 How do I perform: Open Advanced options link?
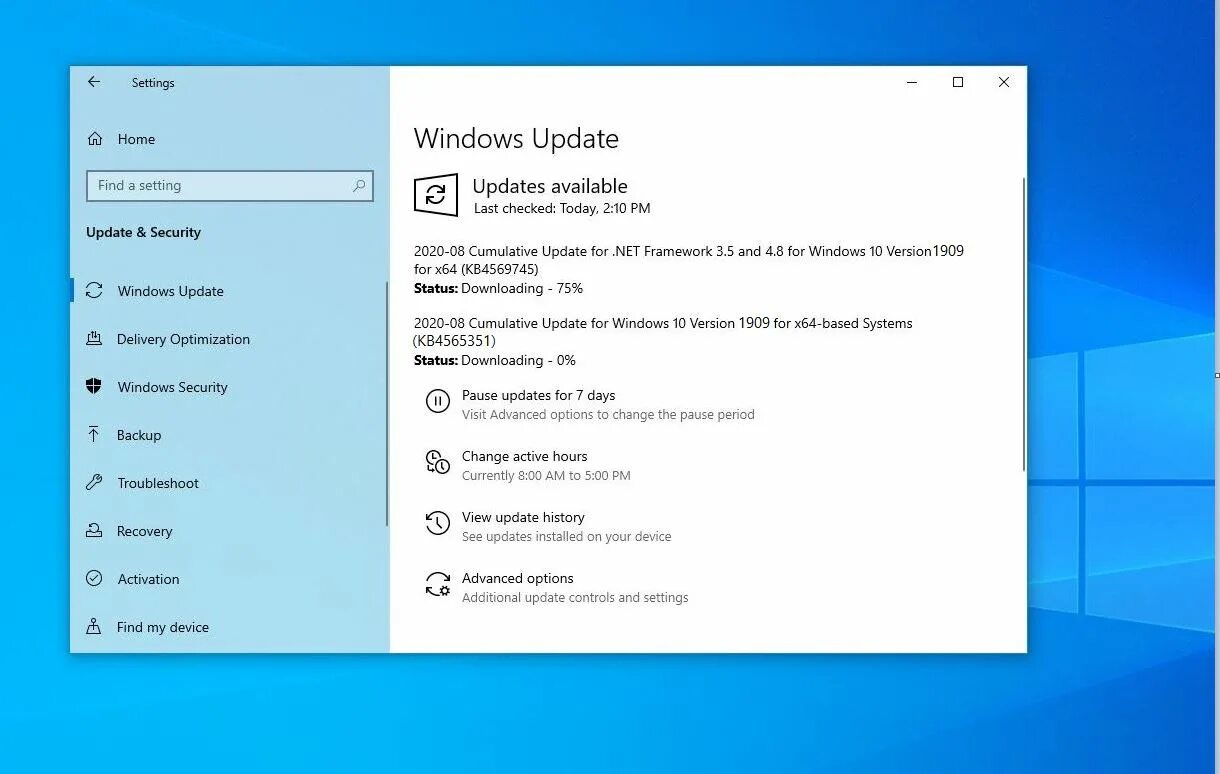pyautogui.click(x=517, y=578)
